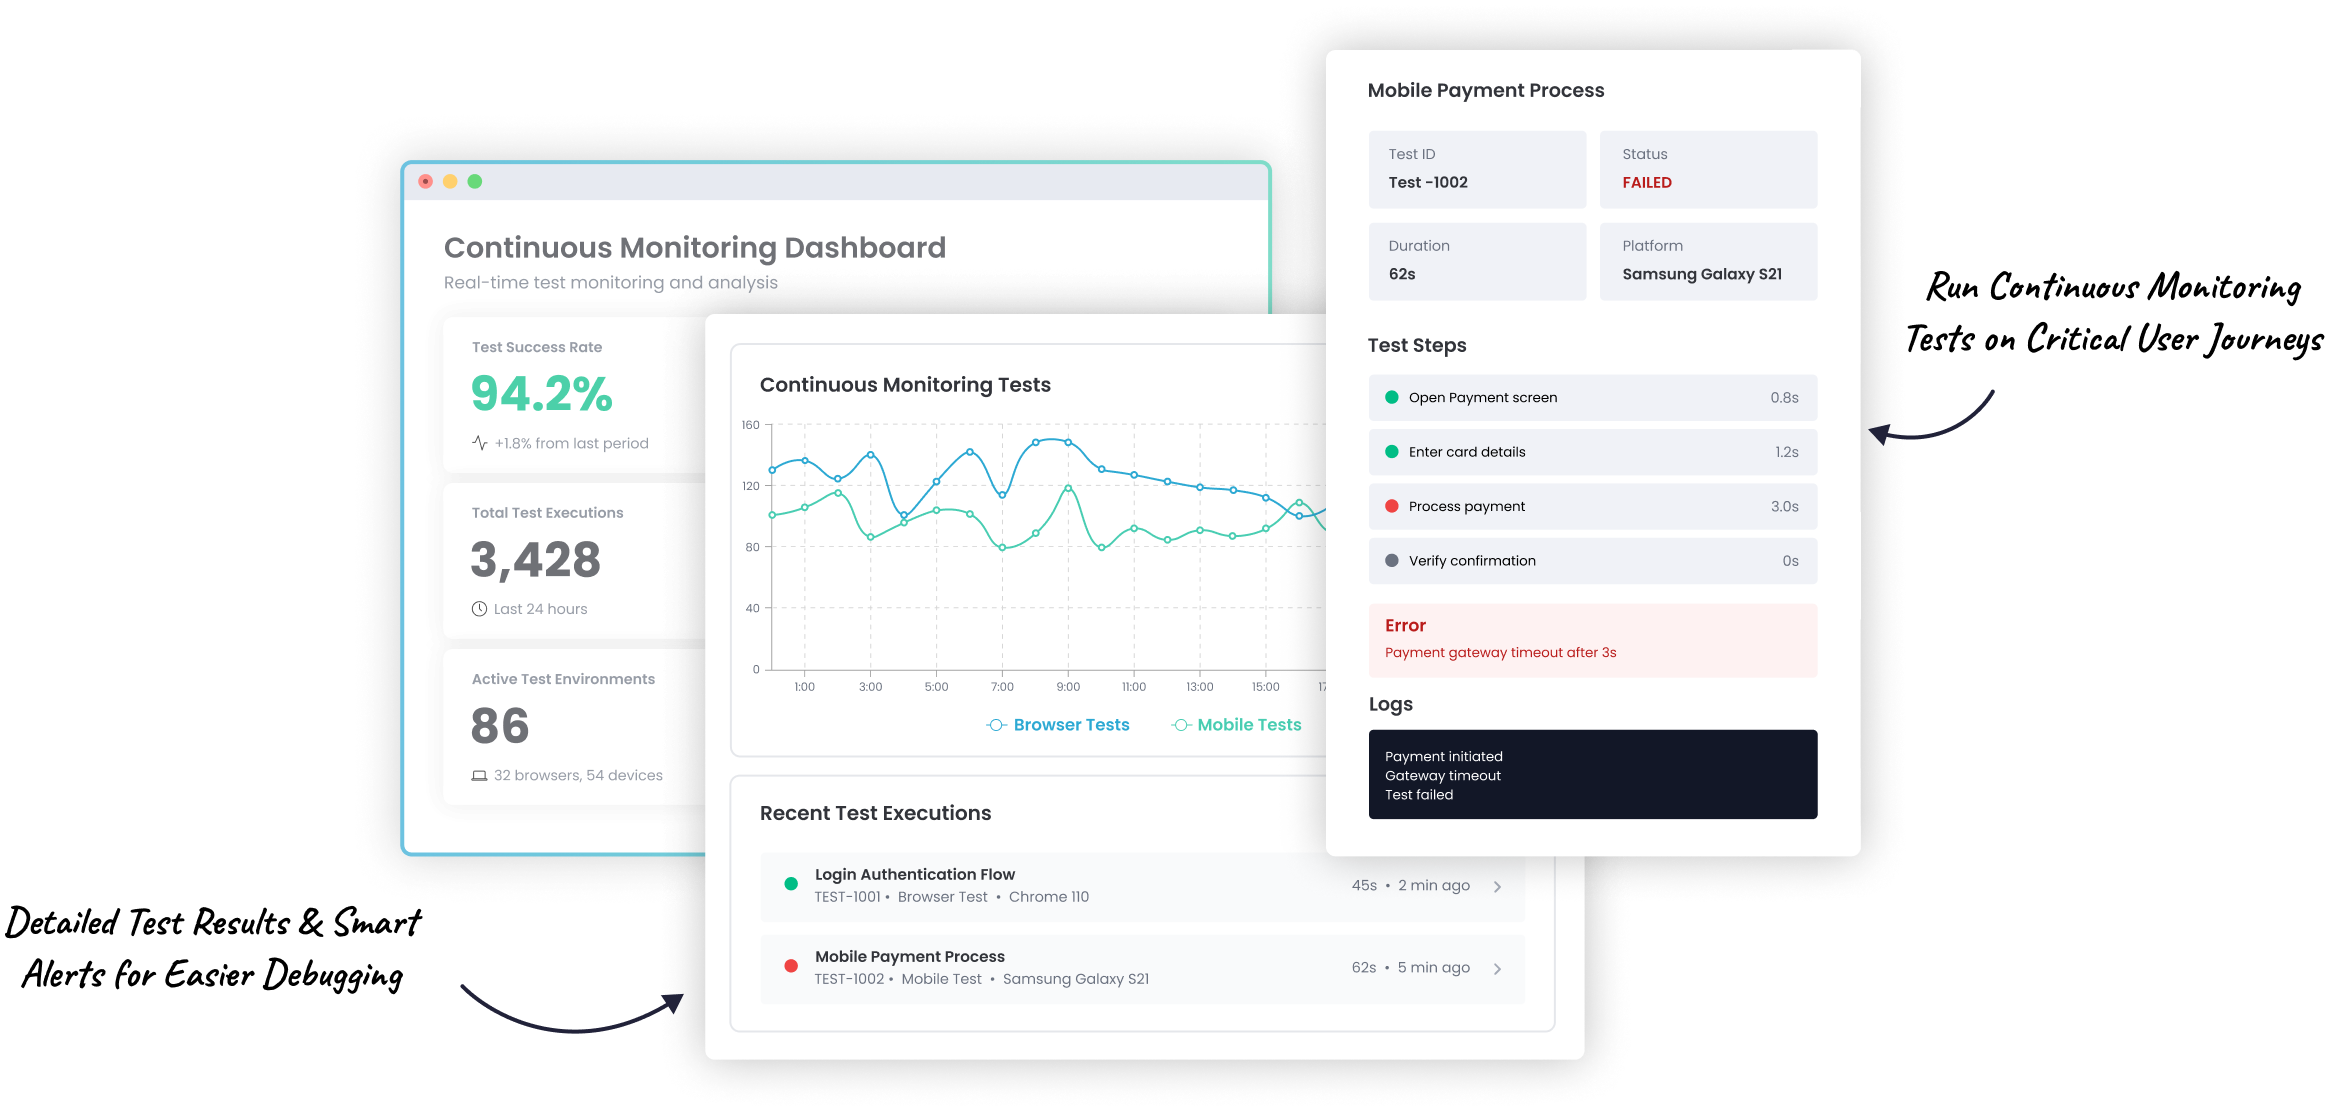Click the activity pulse icon under success rate

pos(480,443)
